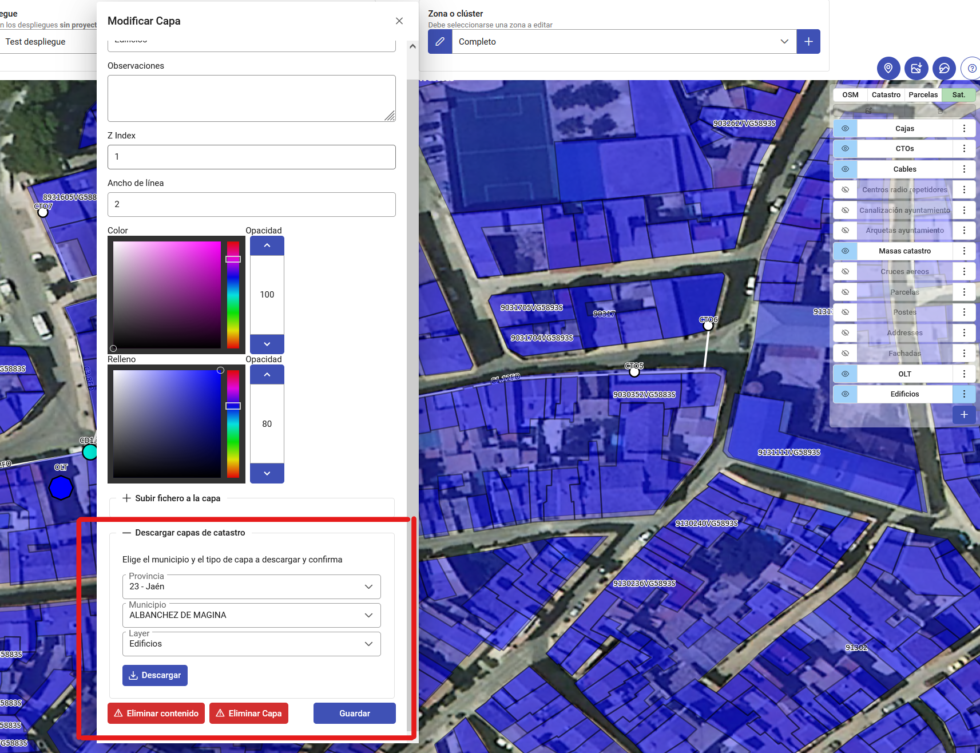This screenshot has height=753, width=980.
Task: Open the Municipio dropdown showing ALBANCHEZ DE MAGINA
Action: point(251,615)
